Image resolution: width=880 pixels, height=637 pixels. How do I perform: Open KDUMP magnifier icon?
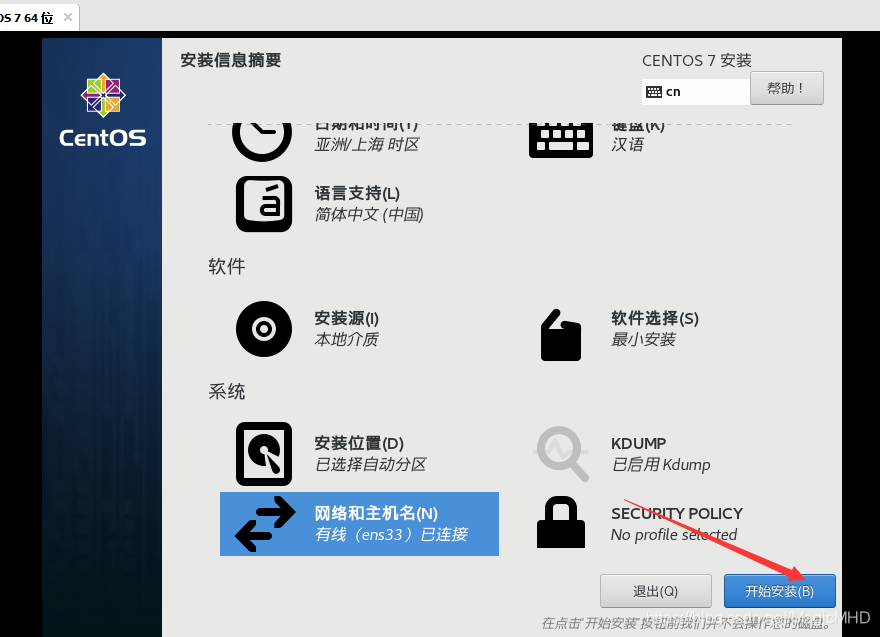561,453
